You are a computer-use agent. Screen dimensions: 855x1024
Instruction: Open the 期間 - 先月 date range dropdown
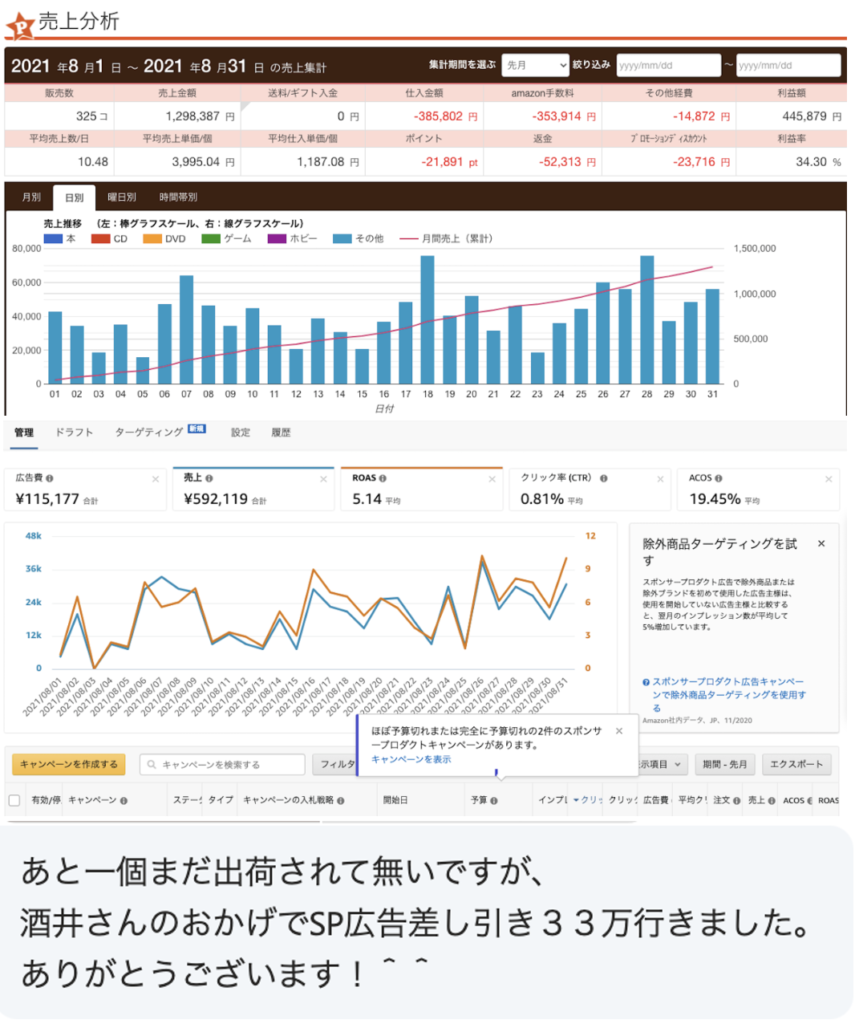point(727,765)
